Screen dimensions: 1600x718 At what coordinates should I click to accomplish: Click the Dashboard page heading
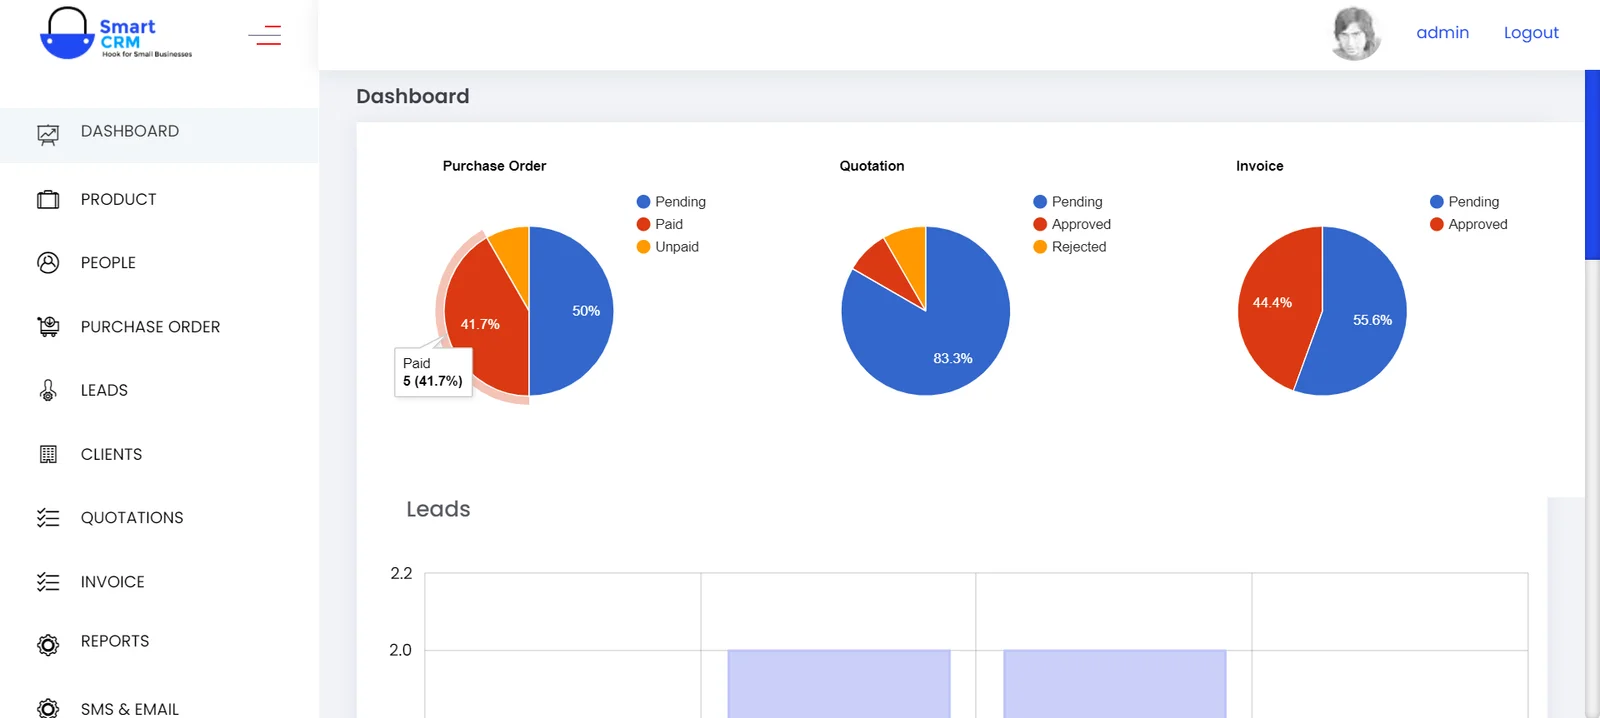(412, 96)
